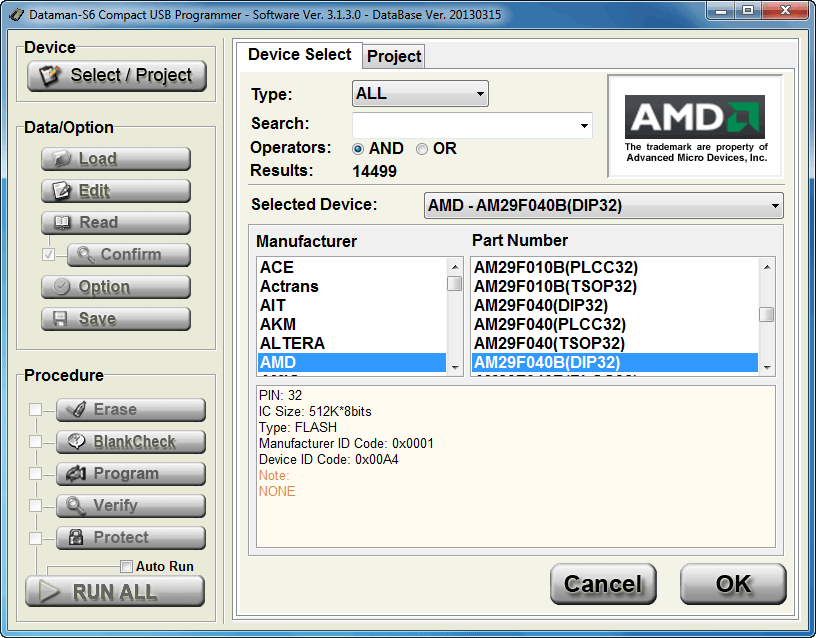This screenshot has height=638, width=816.
Task: Enable the Auto Run checkbox
Action: [x=126, y=567]
